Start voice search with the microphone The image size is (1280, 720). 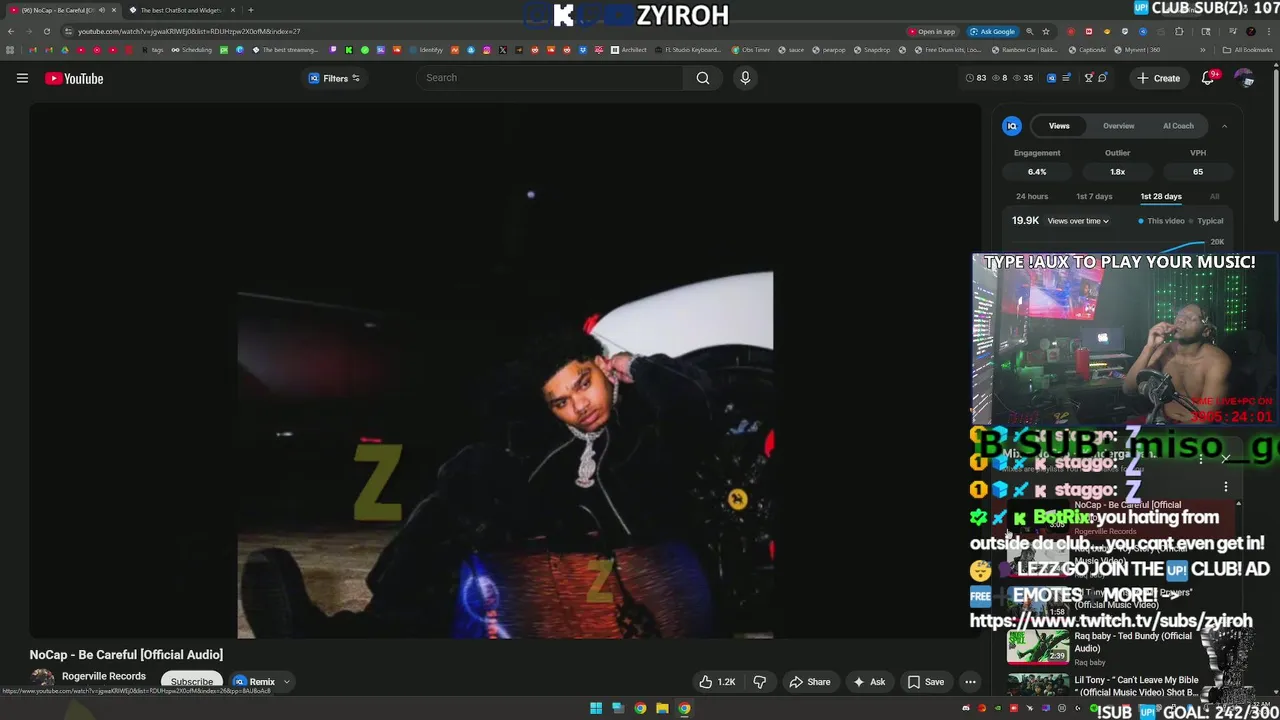(x=745, y=78)
